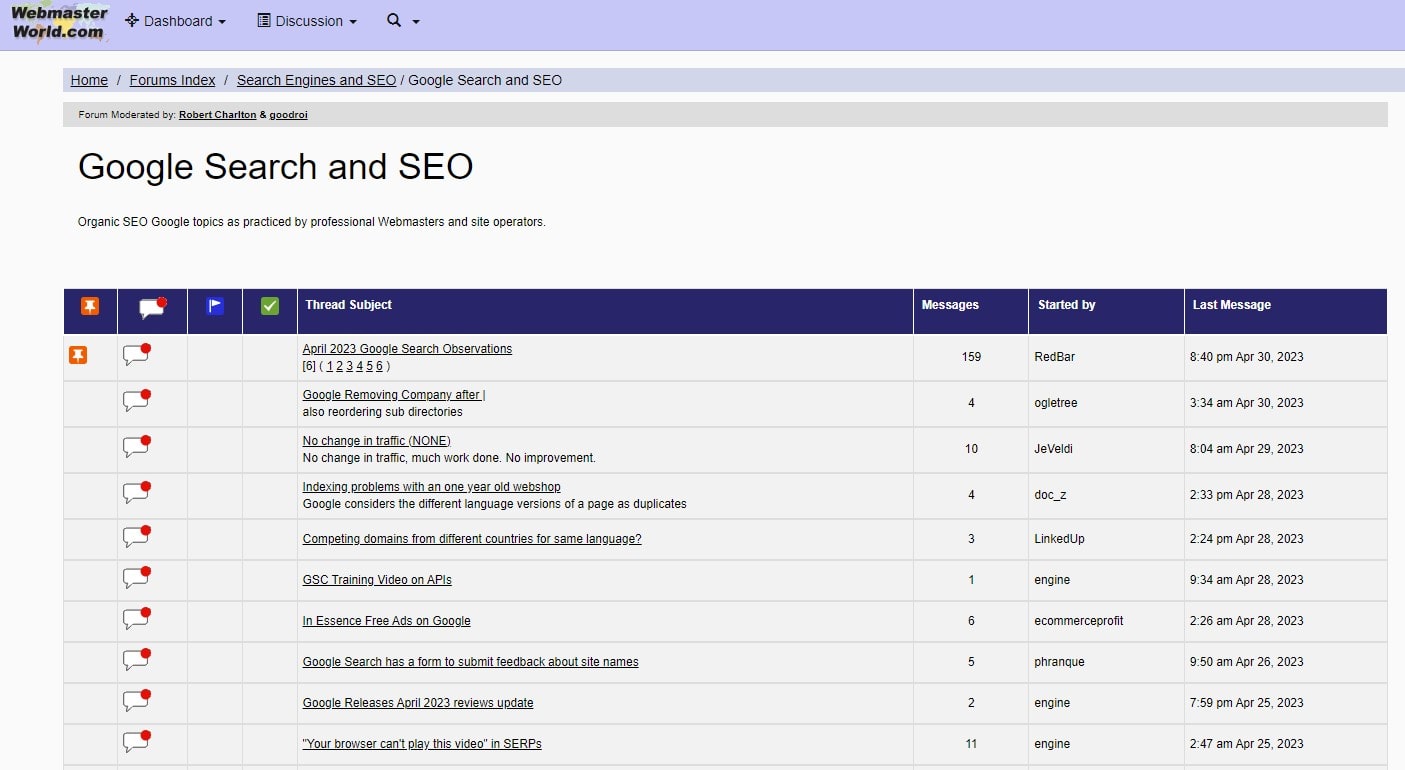Click author name phranque
Image resolution: width=1405 pixels, height=770 pixels.
(x=1060, y=662)
